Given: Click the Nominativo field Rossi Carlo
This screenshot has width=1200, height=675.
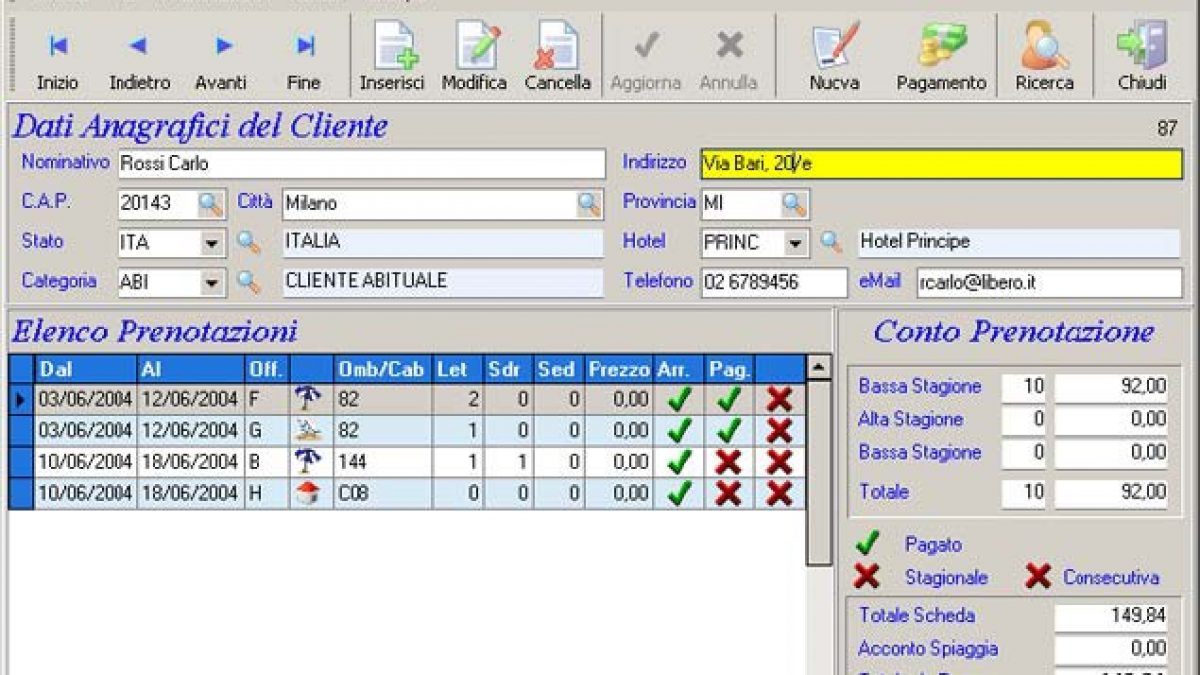Looking at the screenshot, I should tap(361, 164).
